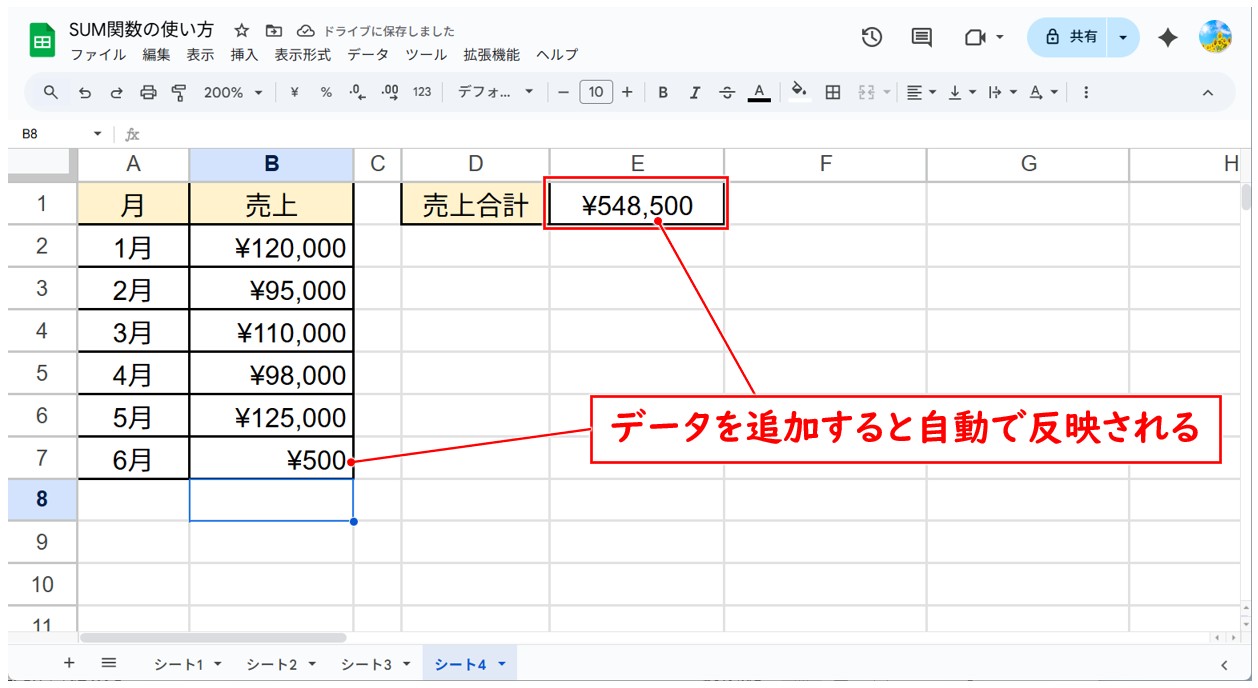
Task: Click the undo arrow icon
Action: 84,92
